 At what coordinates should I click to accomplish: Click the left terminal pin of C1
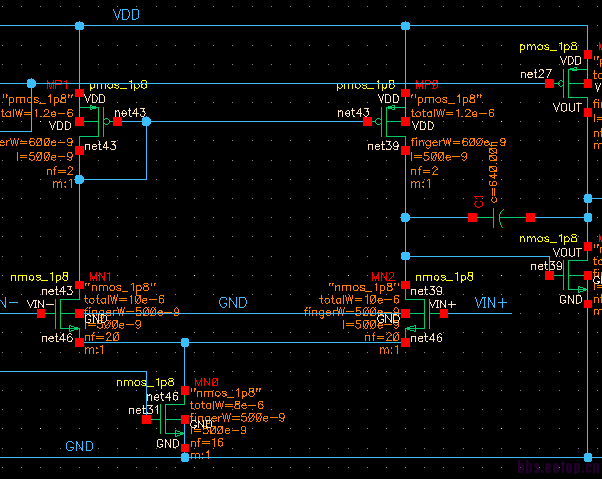pyautogui.click(x=473, y=218)
